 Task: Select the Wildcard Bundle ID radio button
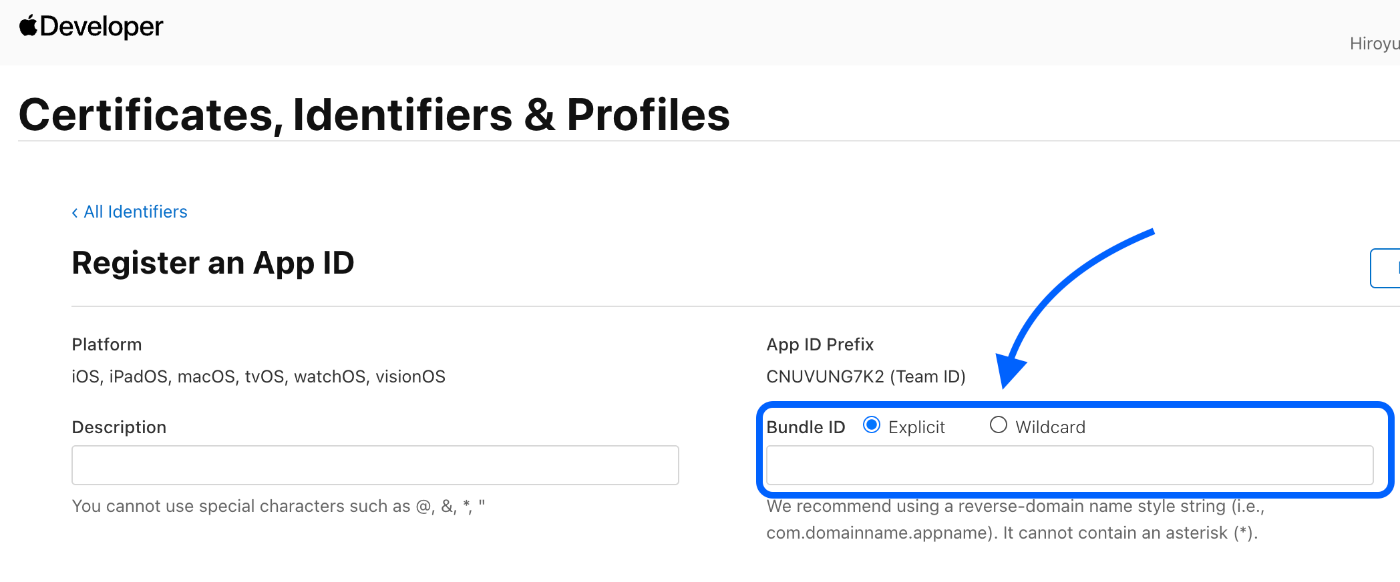click(998, 426)
